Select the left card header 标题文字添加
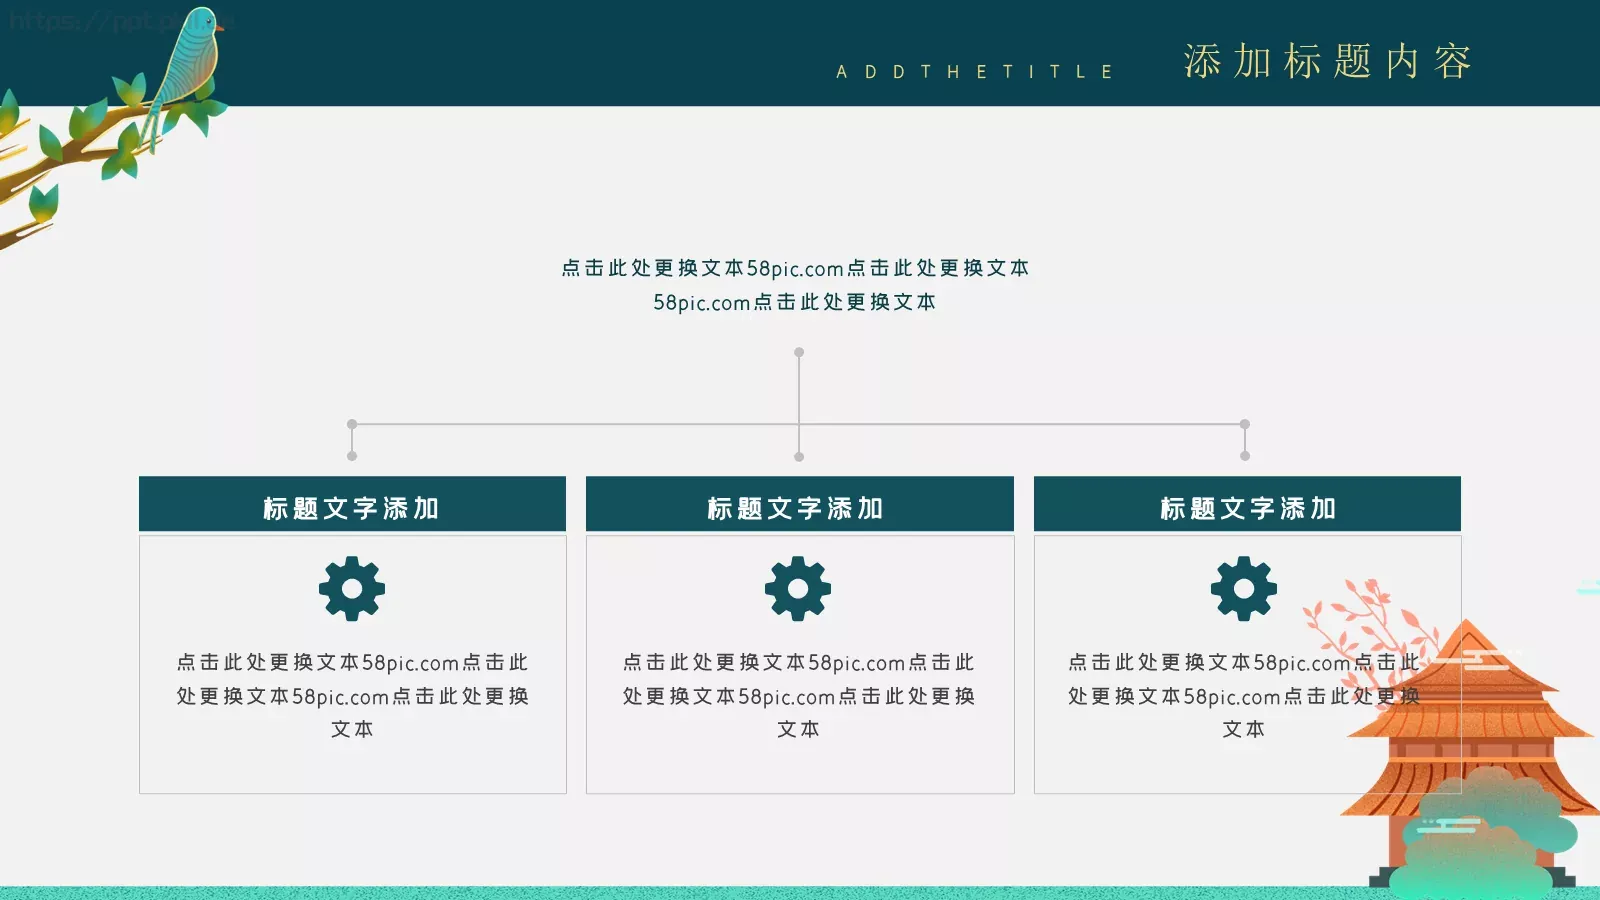1600x900 pixels. point(352,504)
